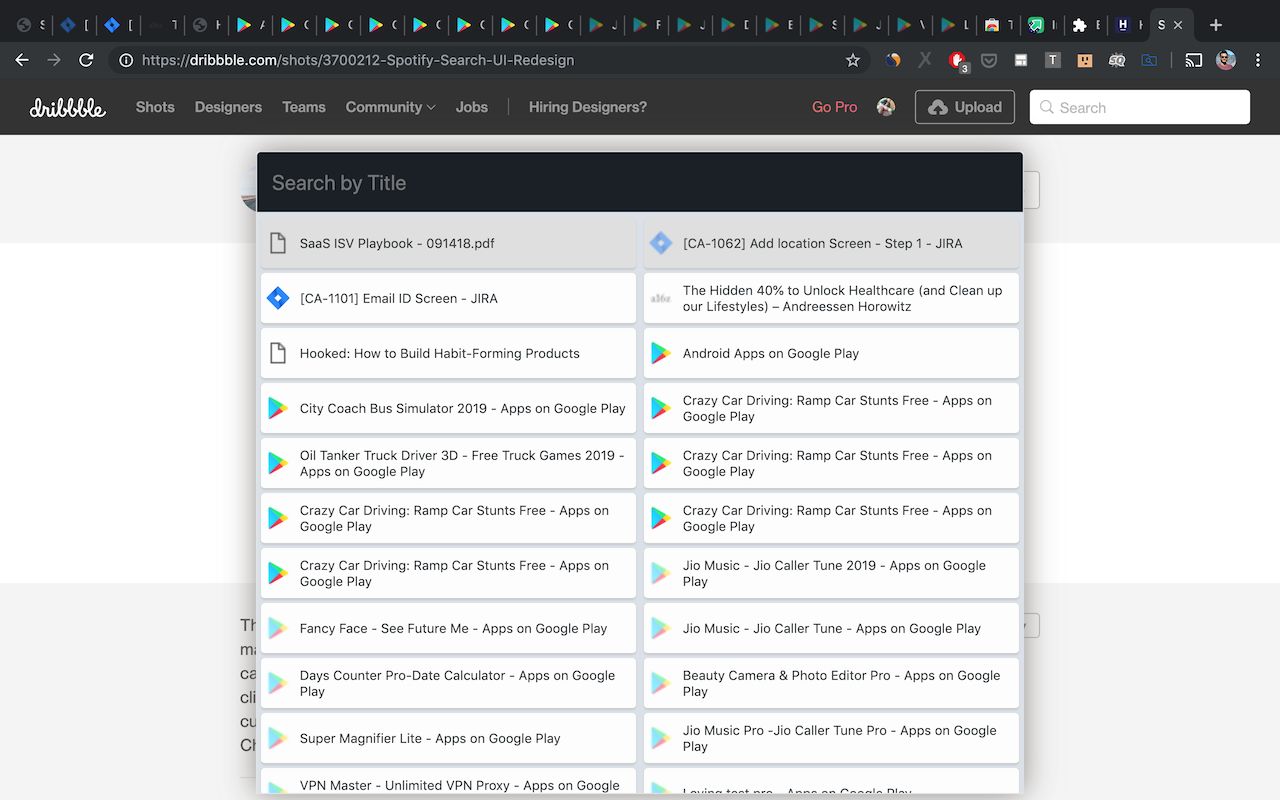Click the Go Pro link

coord(834,107)
